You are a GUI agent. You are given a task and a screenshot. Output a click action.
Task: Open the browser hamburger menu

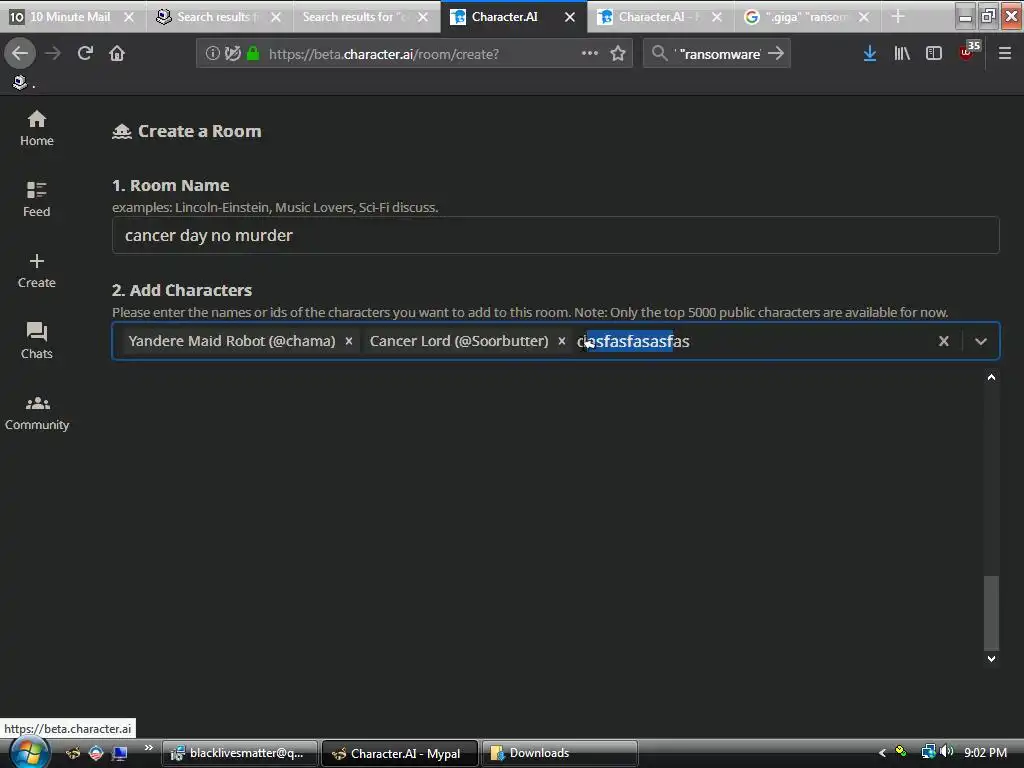click(x=1004, y=54)
